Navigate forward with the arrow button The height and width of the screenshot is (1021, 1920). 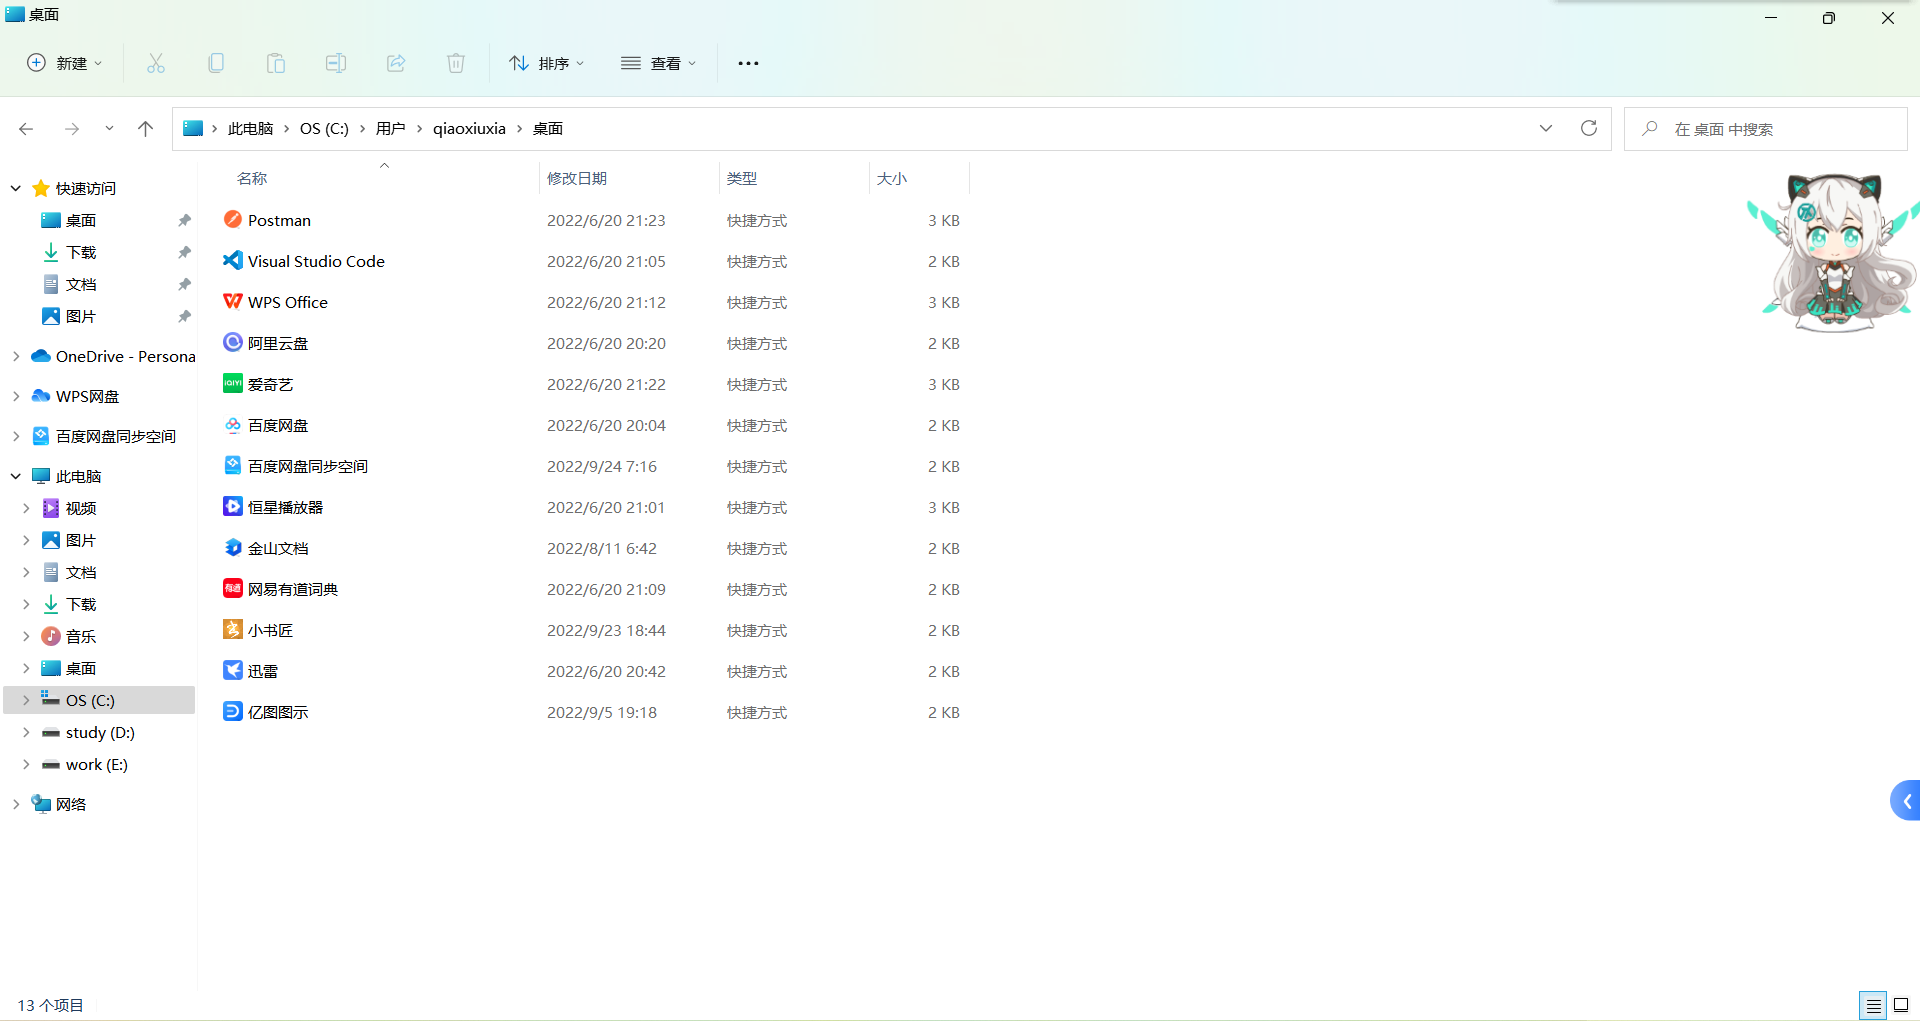(x=71, y=128)
